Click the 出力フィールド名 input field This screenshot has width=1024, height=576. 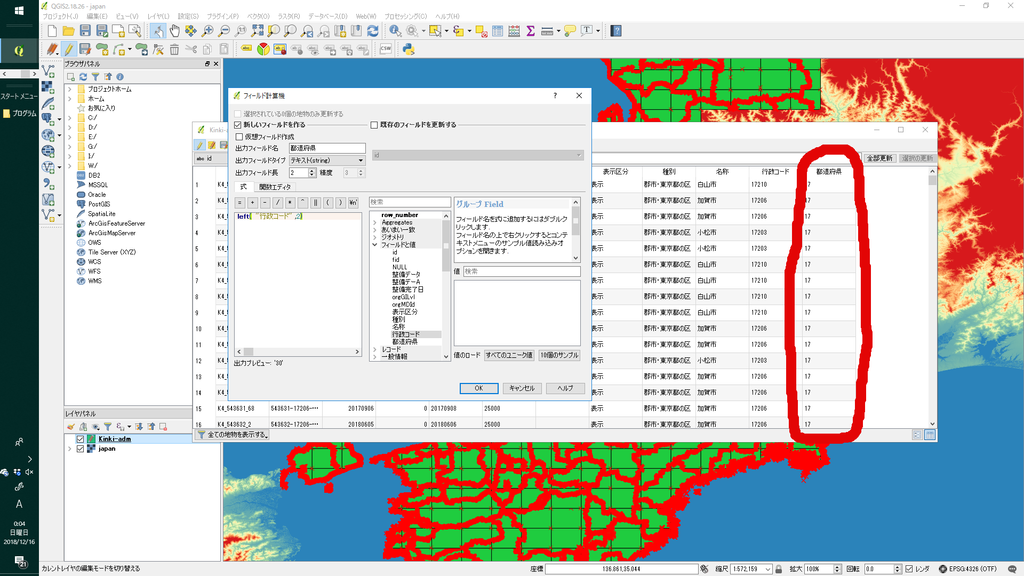327,148
